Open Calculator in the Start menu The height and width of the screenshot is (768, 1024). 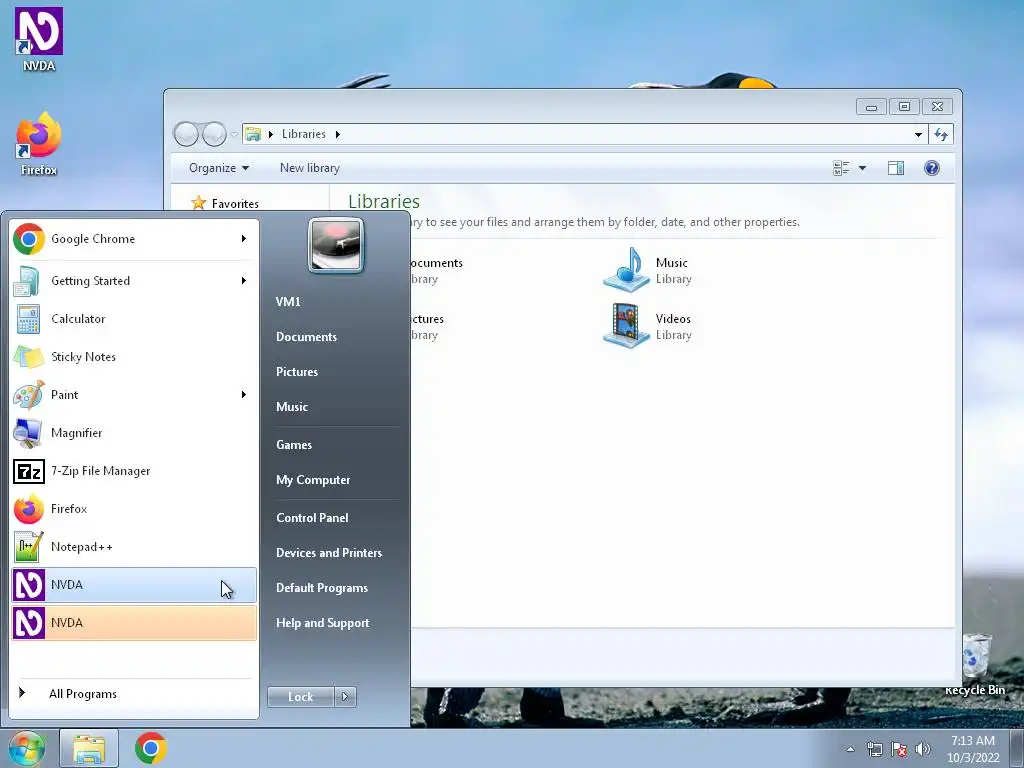(x=134, y=319)
